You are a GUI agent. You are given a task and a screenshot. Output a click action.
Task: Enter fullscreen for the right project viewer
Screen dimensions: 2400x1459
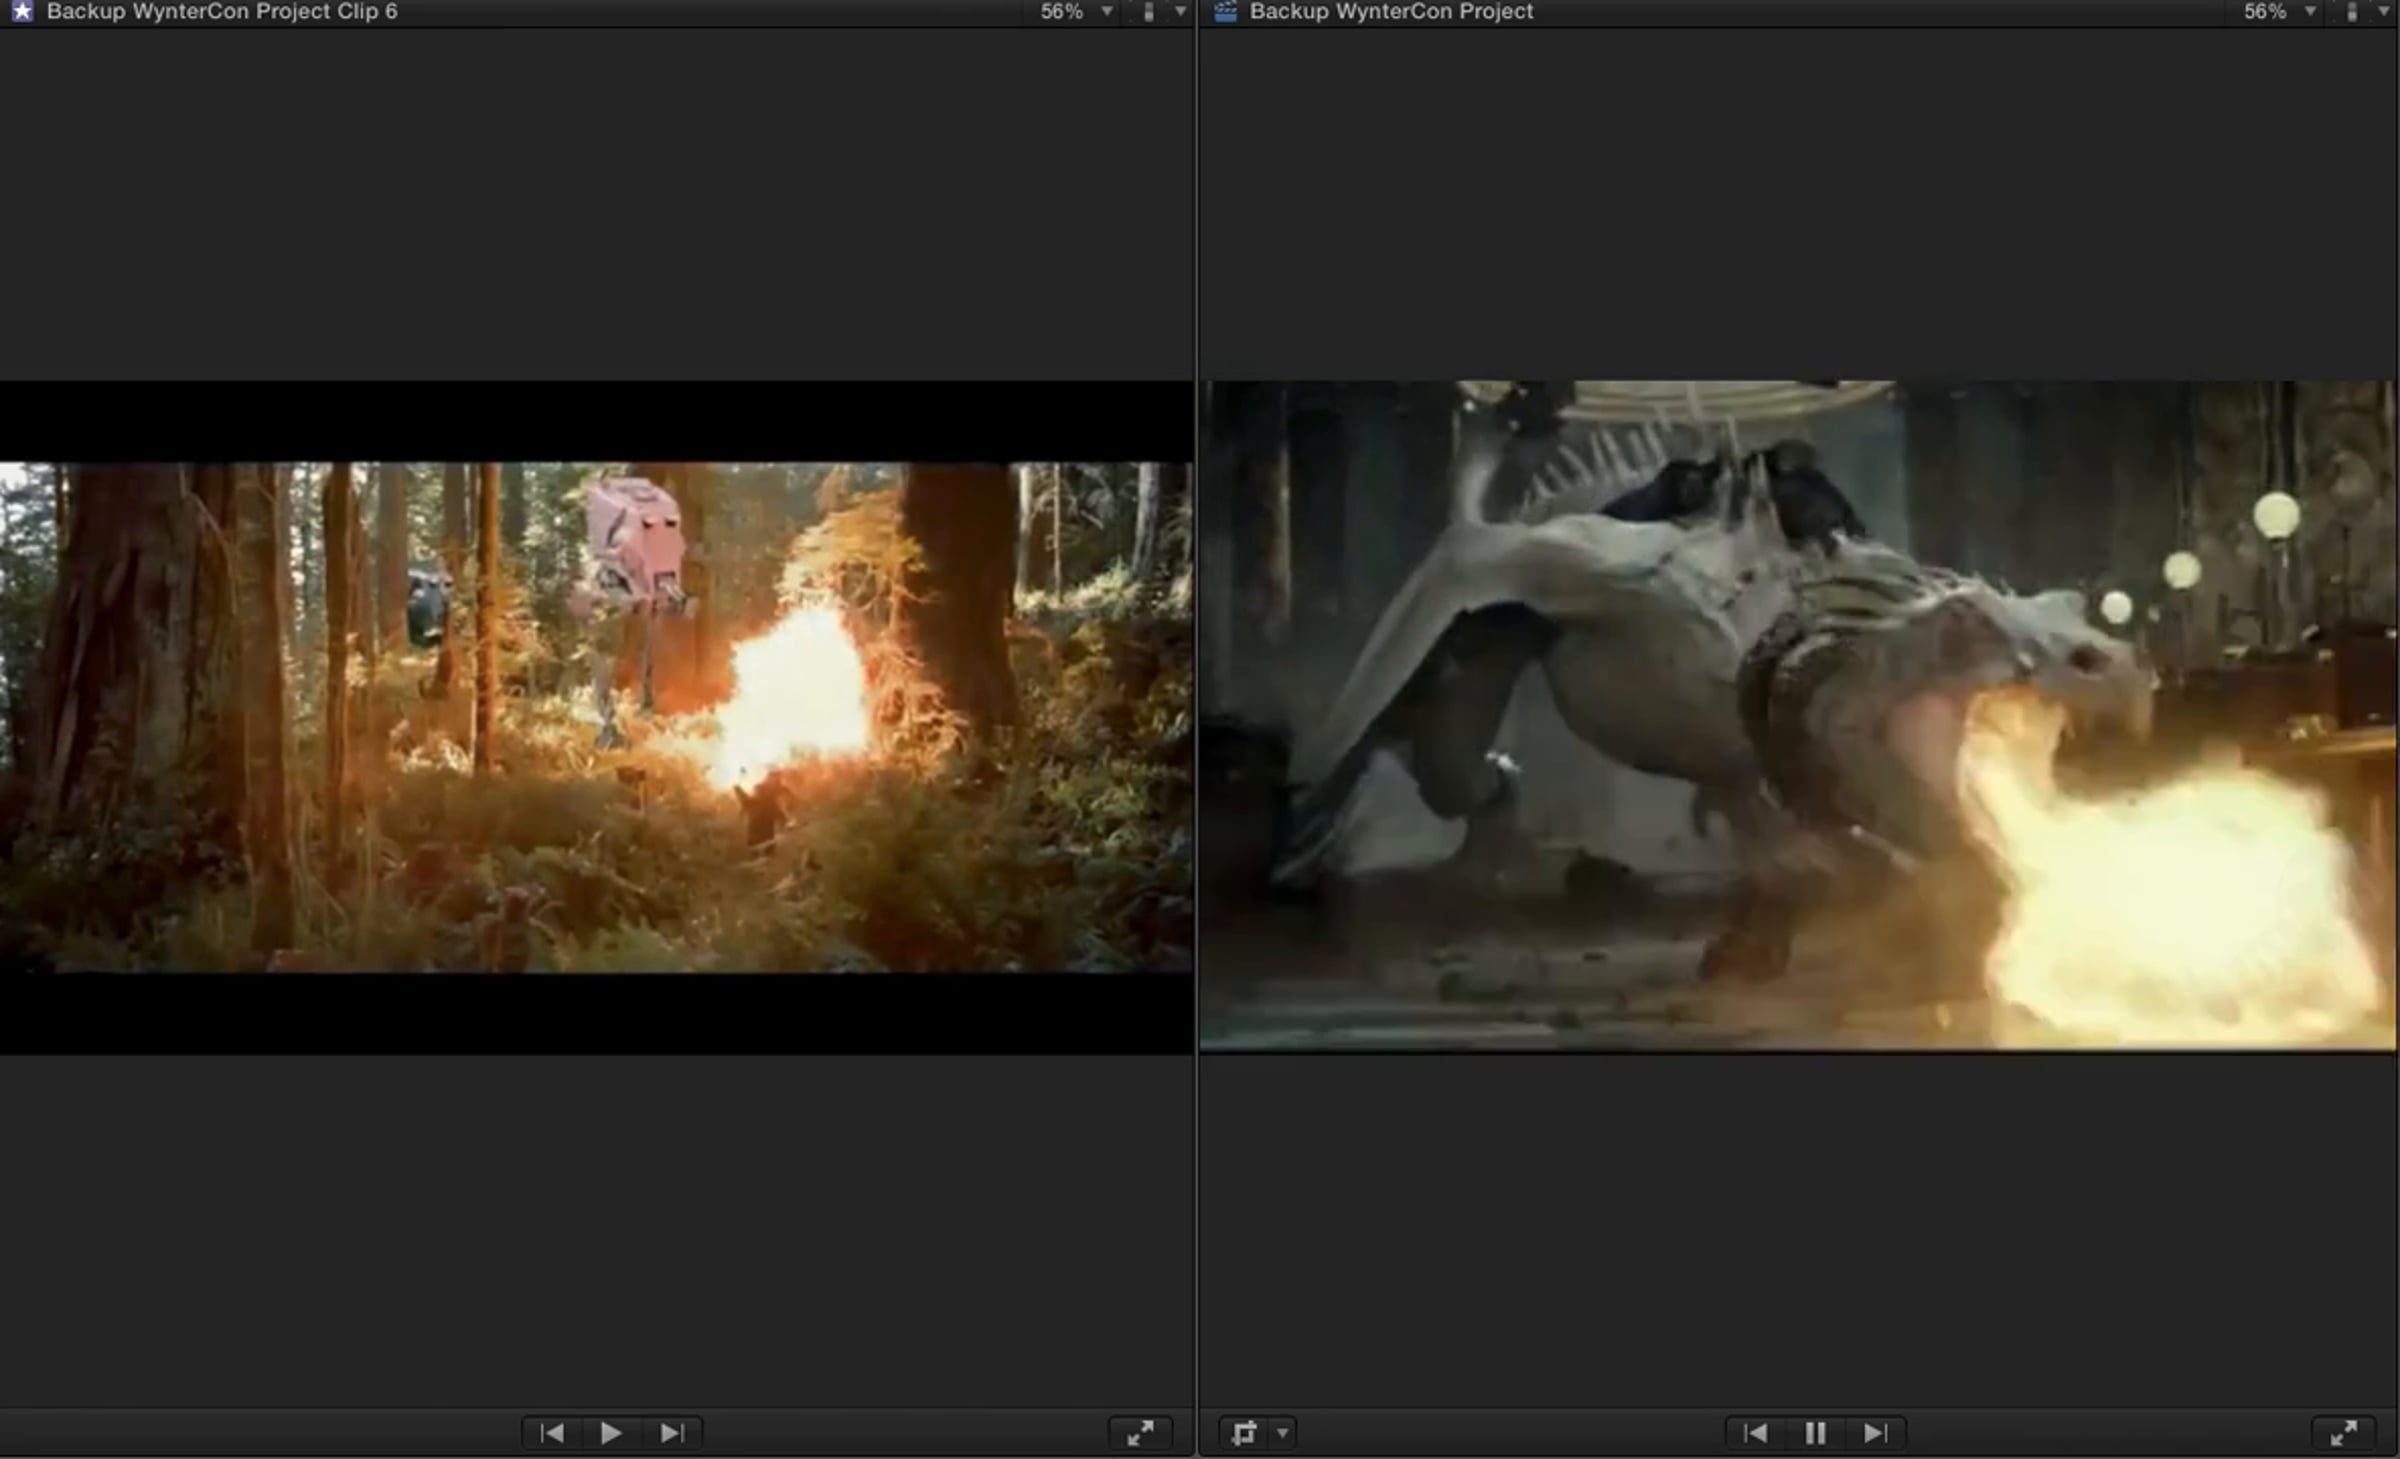pos(2343,1433)
